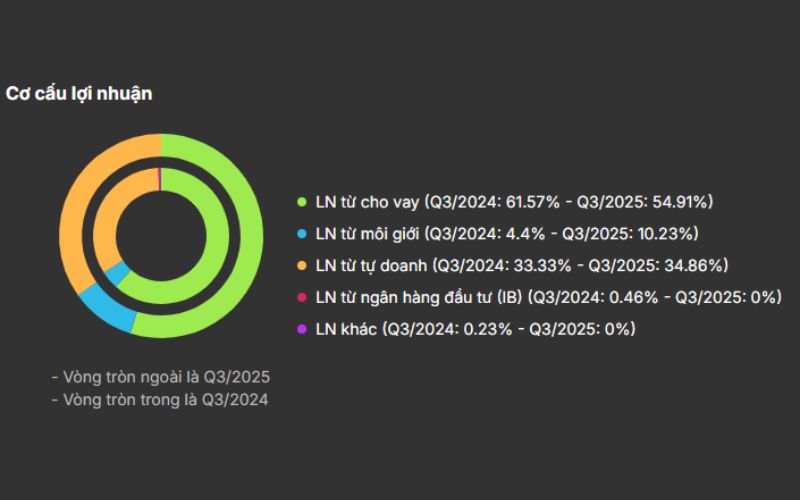Screen dimensions: 800x500
Task: Click the green legend dot for LN từ cho vay
Action: (x=301, y=202)
